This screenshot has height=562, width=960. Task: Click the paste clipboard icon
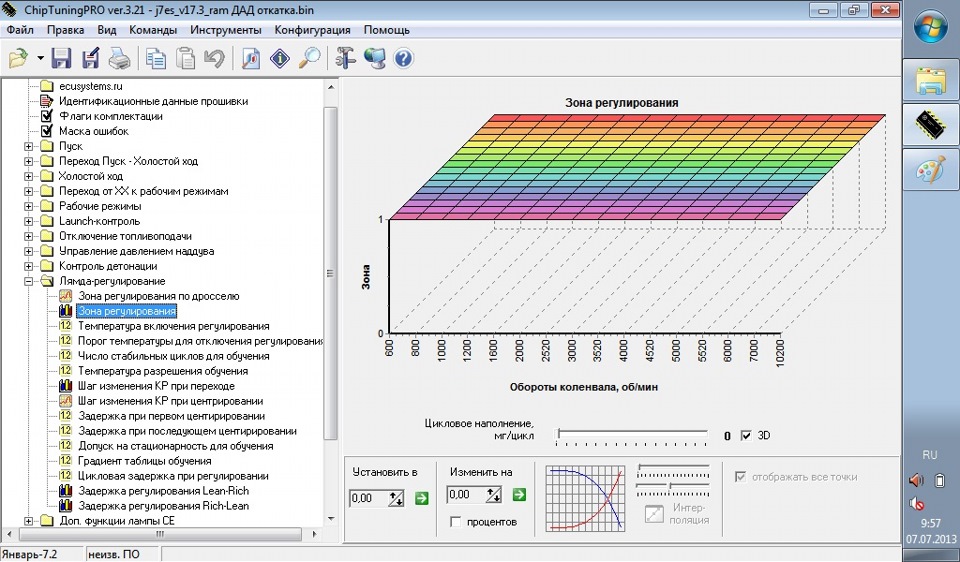[x=185, y=58]
